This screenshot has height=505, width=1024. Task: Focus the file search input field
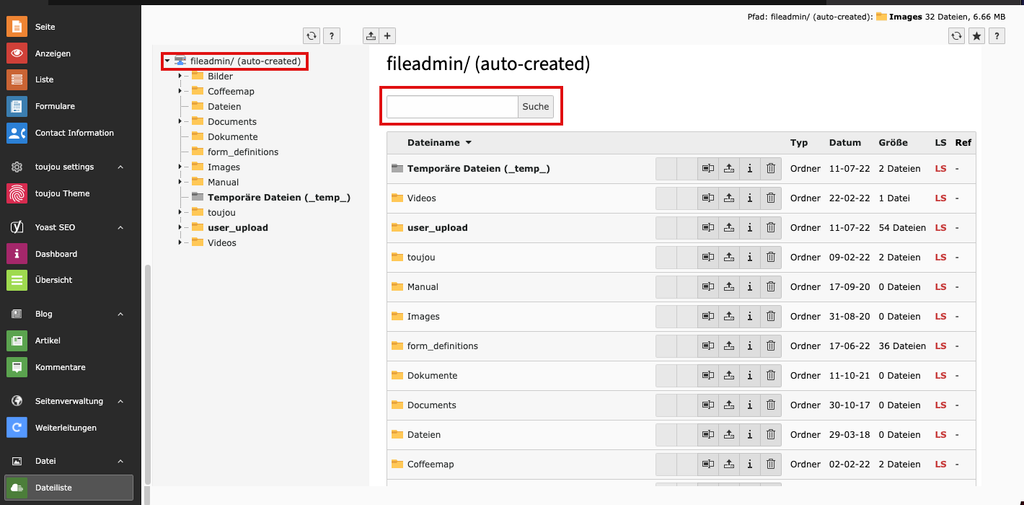click(452, 107)
